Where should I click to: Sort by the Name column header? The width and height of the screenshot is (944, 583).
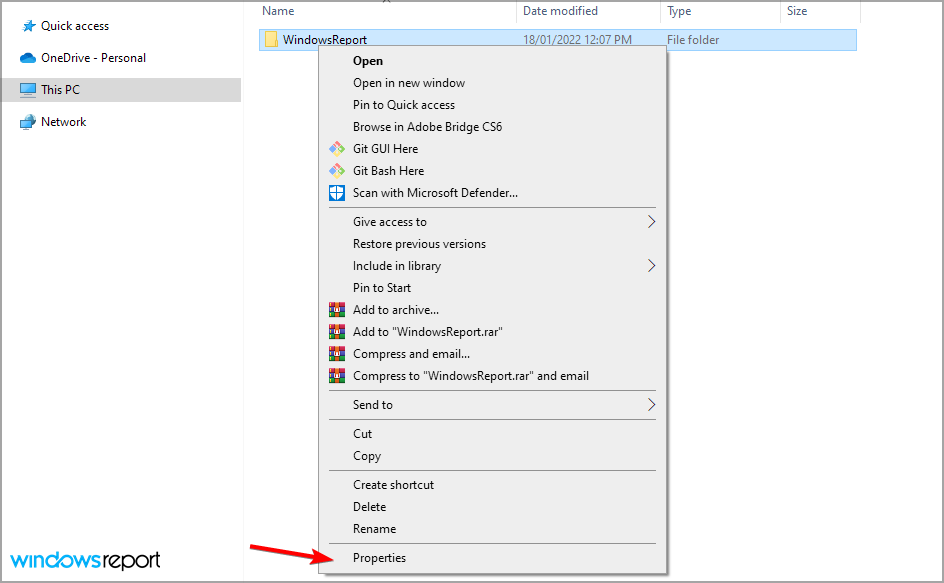pyautogui.click(x=279, y=11)
